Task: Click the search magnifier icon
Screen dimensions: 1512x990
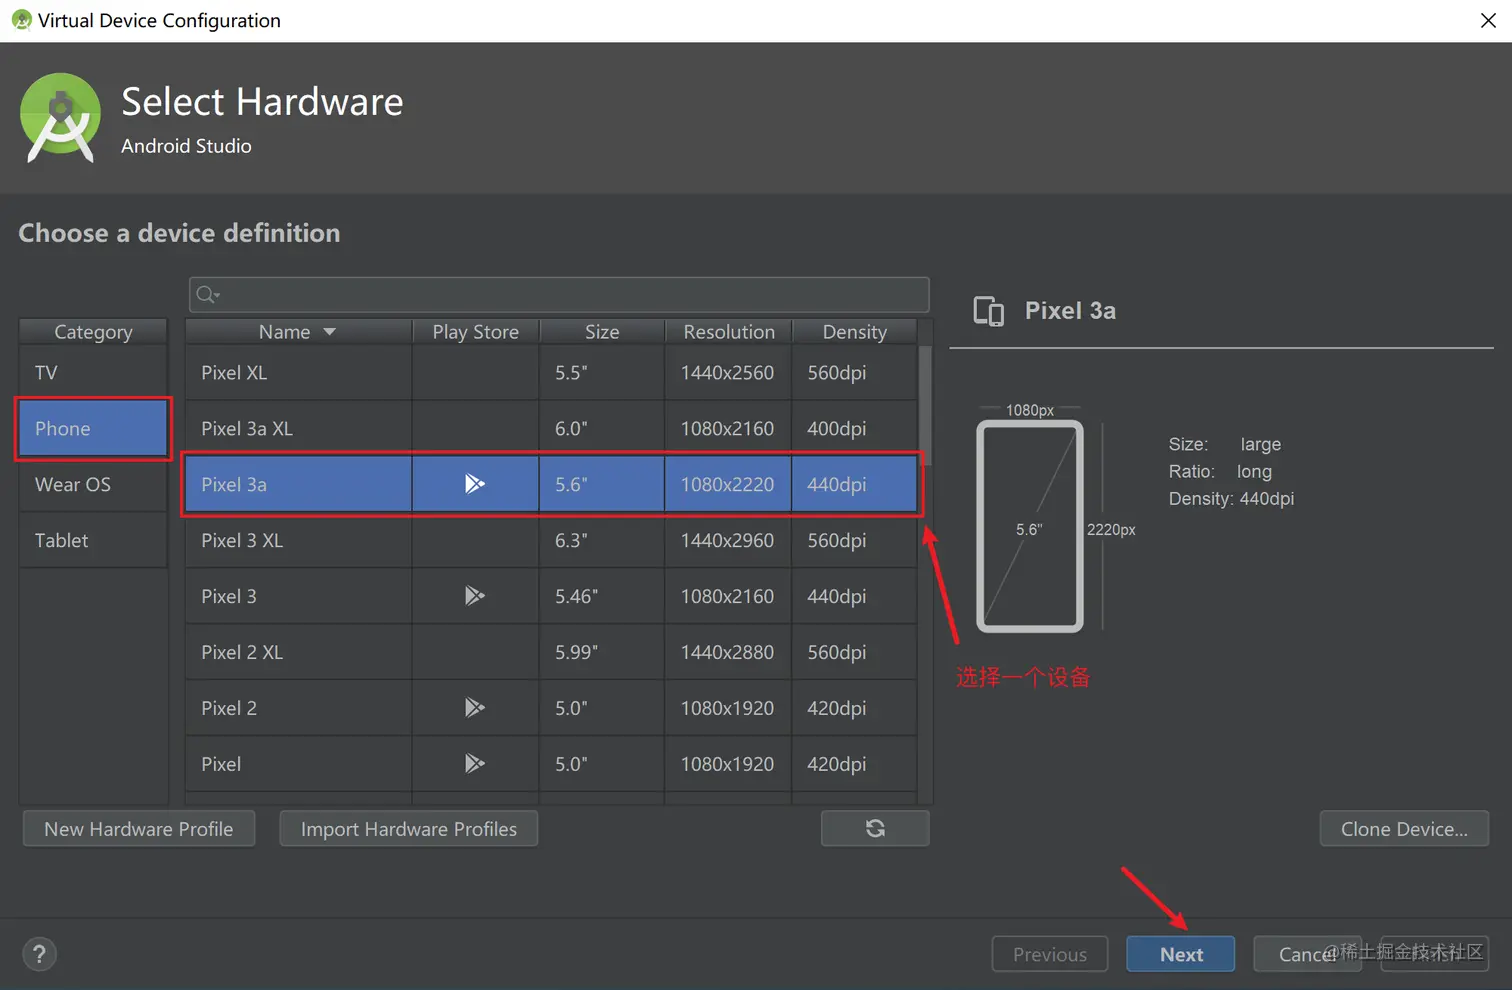Action: (x=207, y=294)
